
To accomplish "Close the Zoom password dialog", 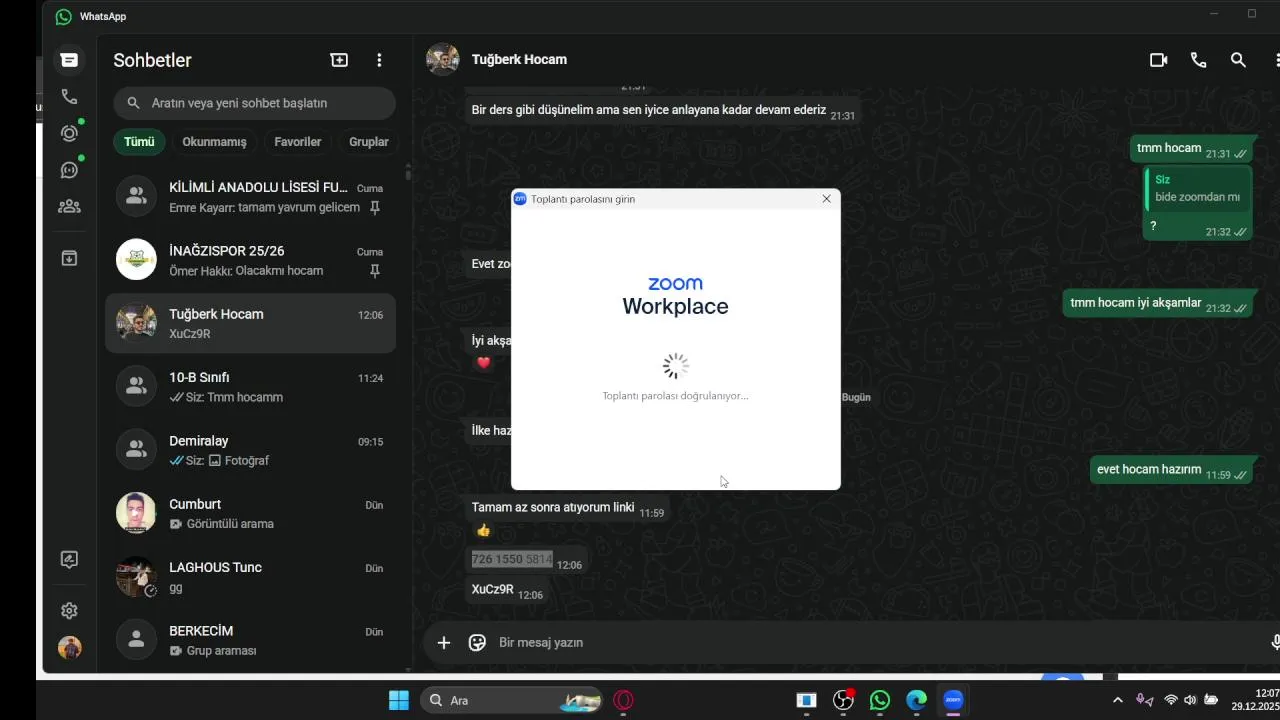I will point(826,199).
